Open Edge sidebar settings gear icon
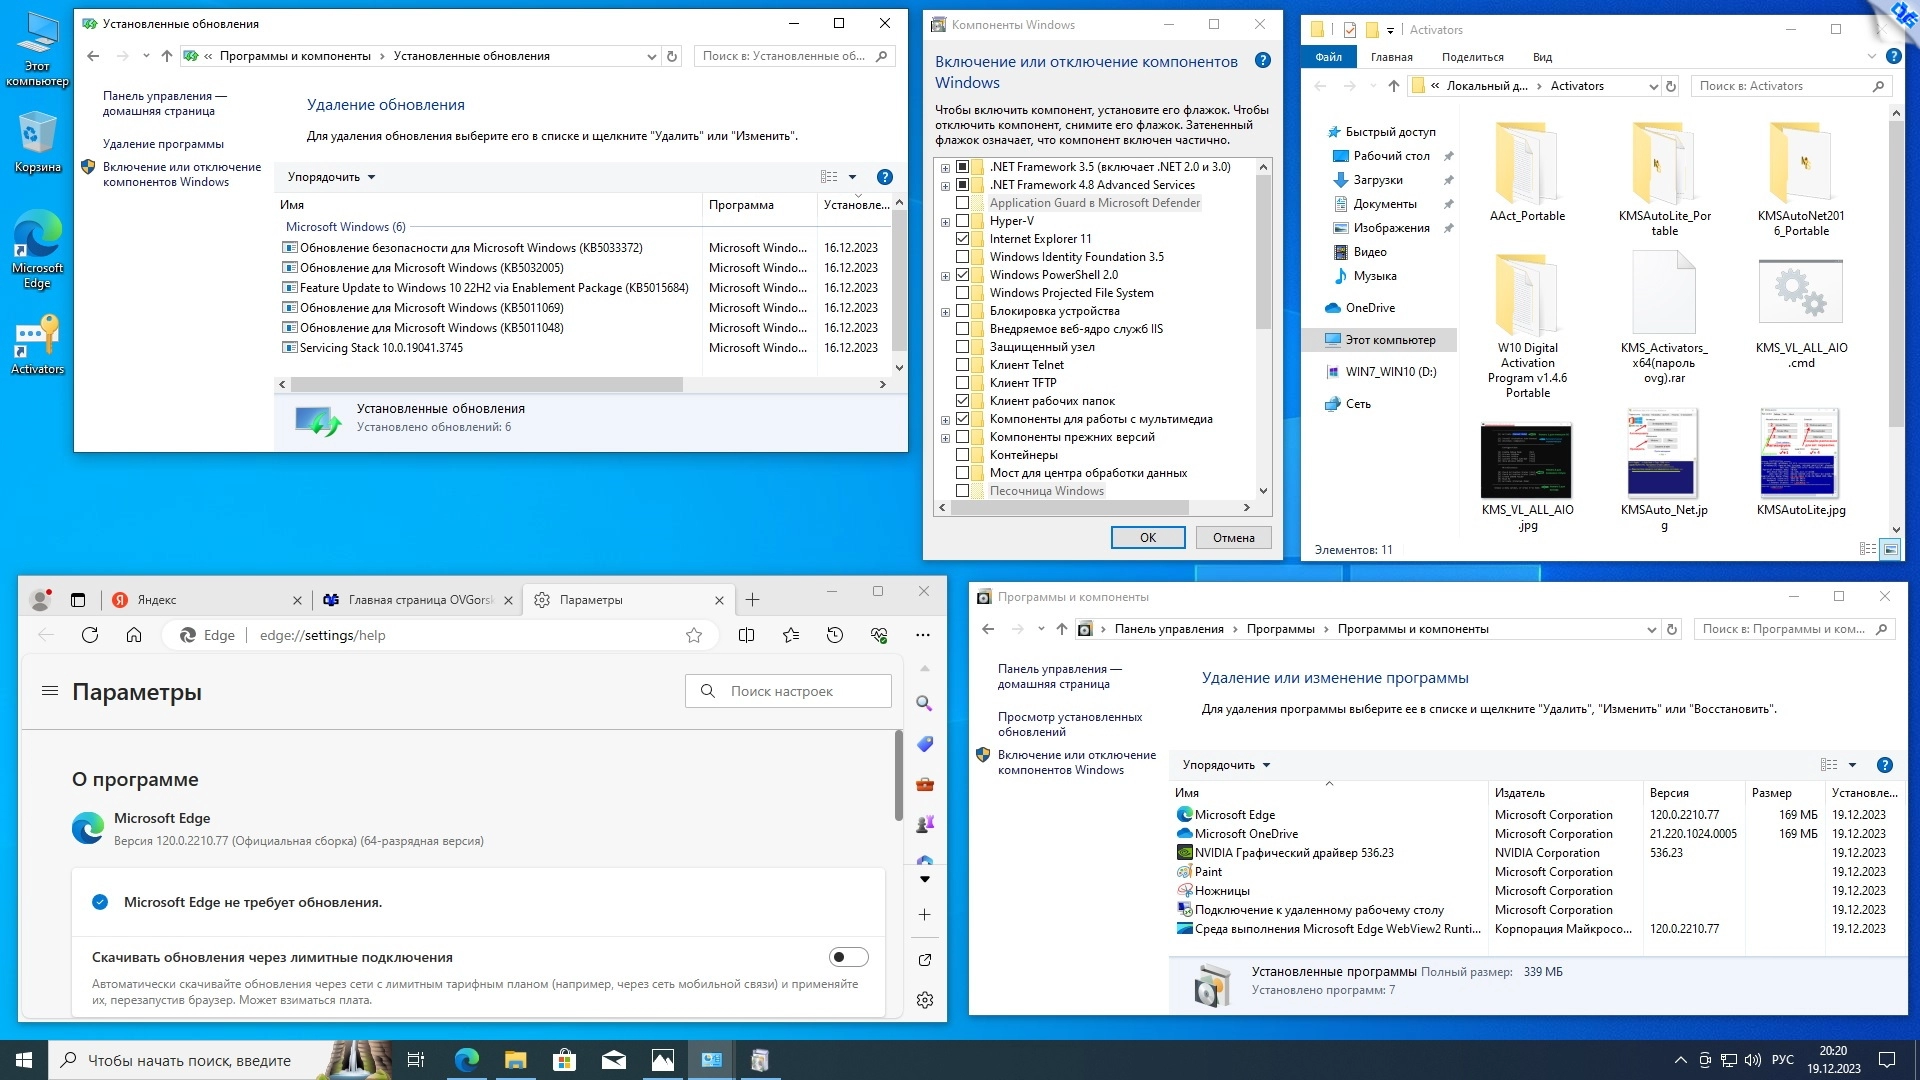Screen dimensions: 1920x1080 pos(925,1000)
